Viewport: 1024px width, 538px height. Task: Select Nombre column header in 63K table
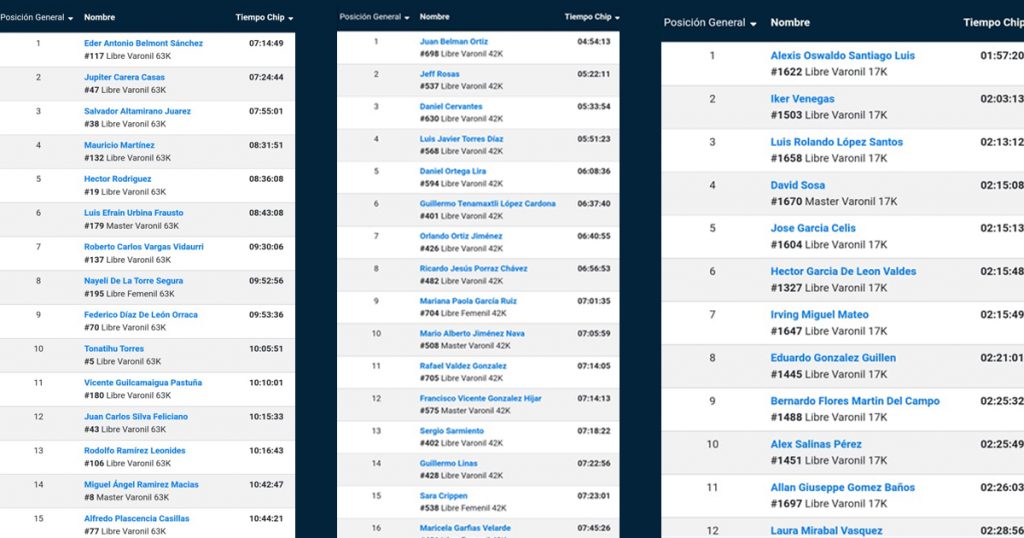99,17
